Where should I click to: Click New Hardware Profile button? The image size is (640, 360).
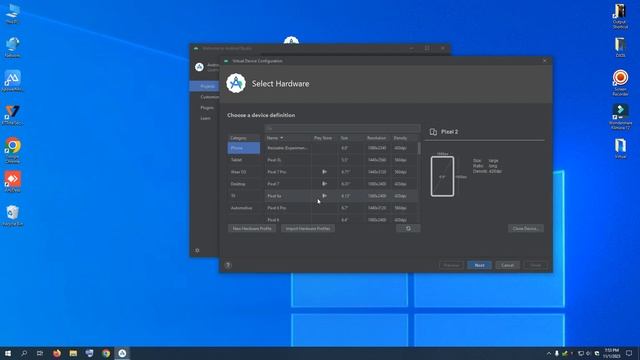pyautogui.click(x=252, y=229)
